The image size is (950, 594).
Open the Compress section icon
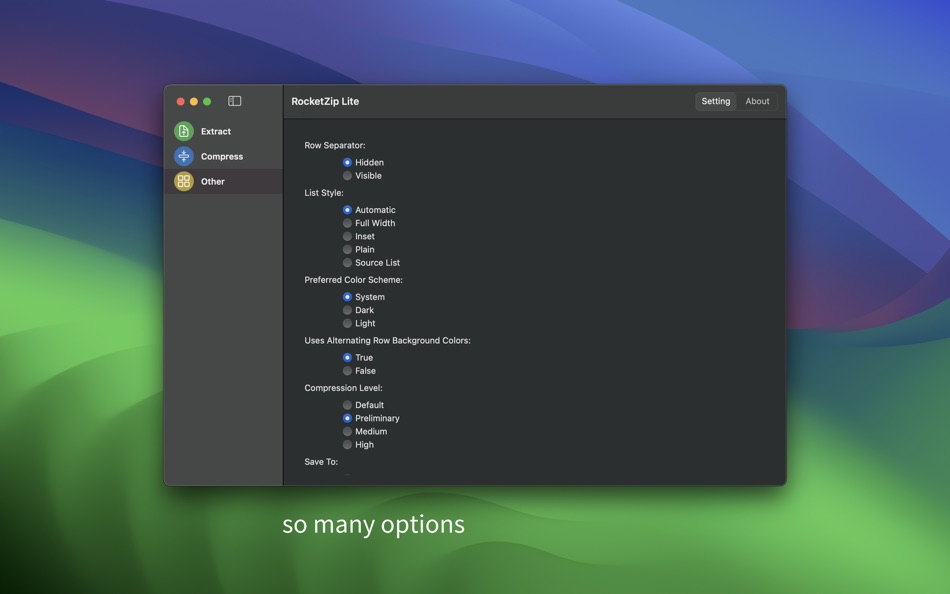tap(184, 156)
